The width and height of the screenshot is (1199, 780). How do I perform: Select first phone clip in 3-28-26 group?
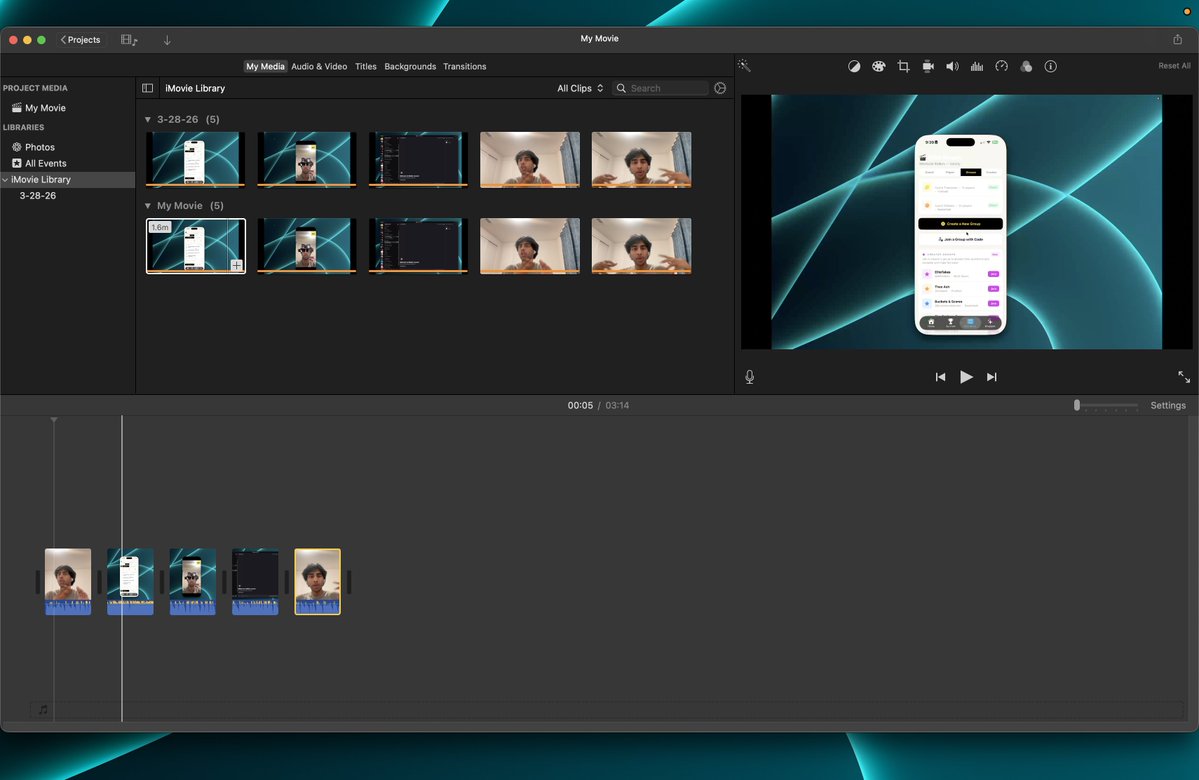(196, 159)
